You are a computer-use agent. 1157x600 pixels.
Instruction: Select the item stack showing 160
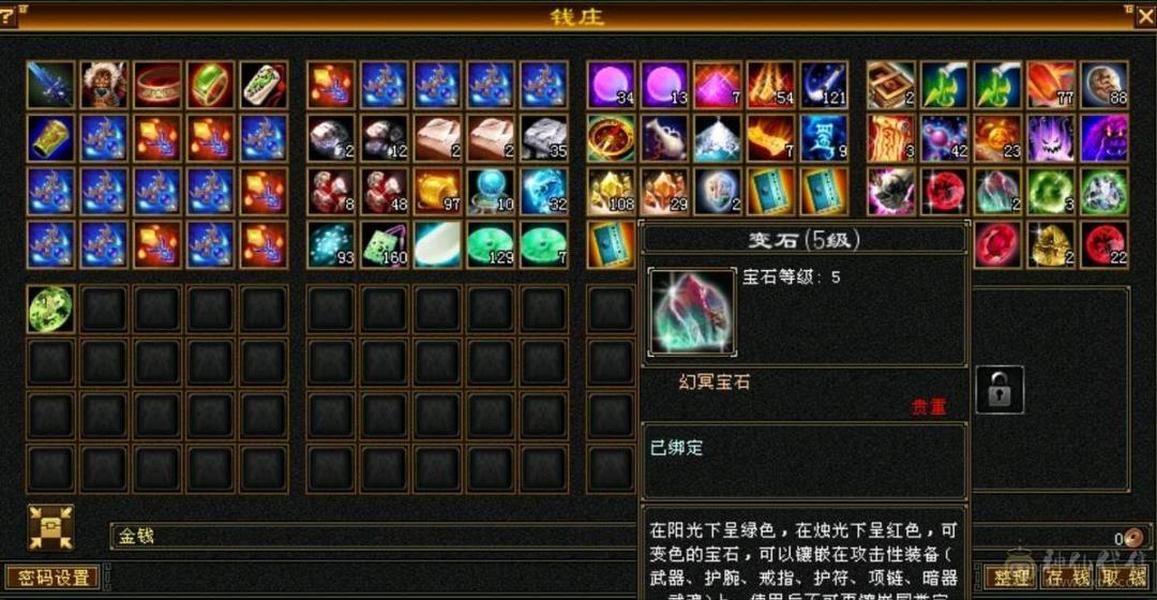coord(384,244)
